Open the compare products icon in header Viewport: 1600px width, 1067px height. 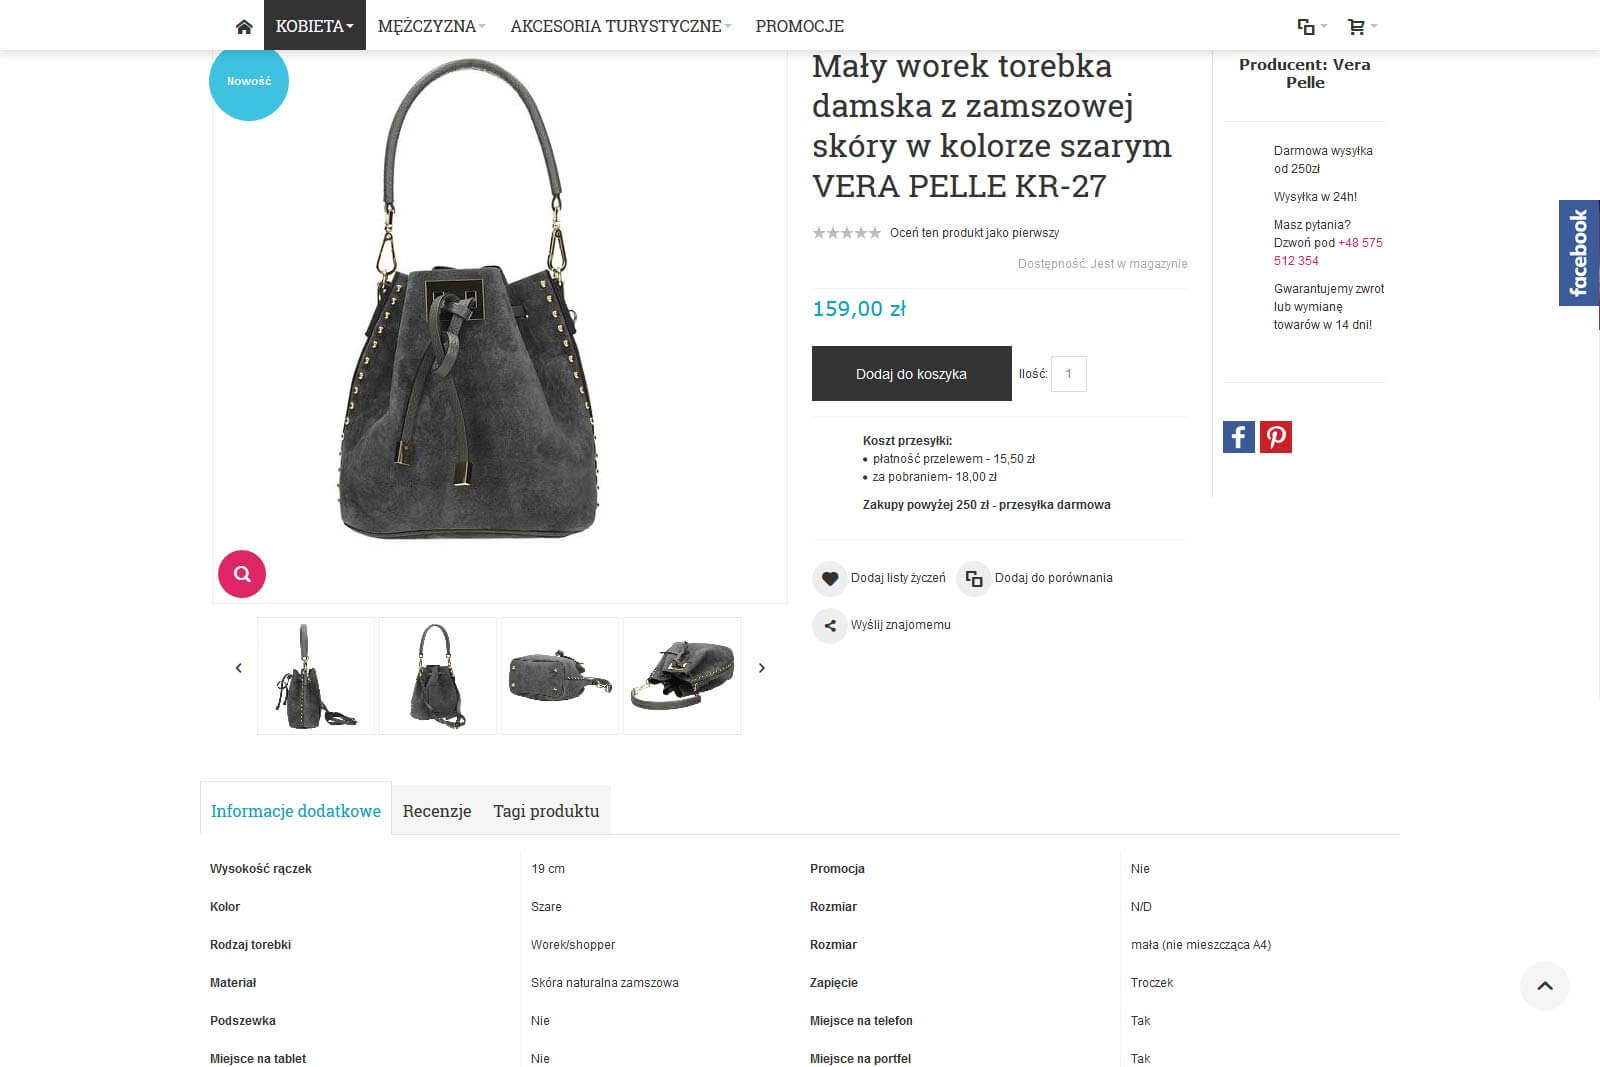(x=1306, y=27)
